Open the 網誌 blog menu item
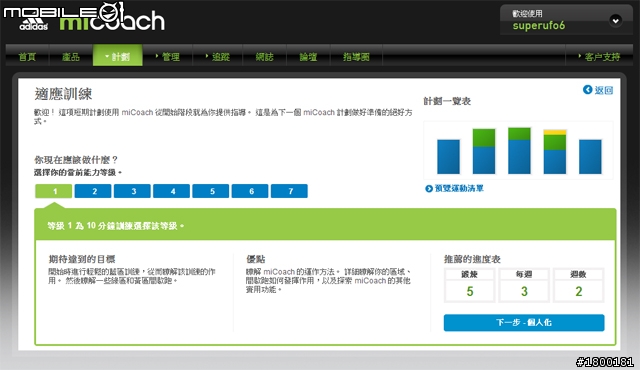The width and height of the screenshot is (640, 370). click(x=264, y=57)
